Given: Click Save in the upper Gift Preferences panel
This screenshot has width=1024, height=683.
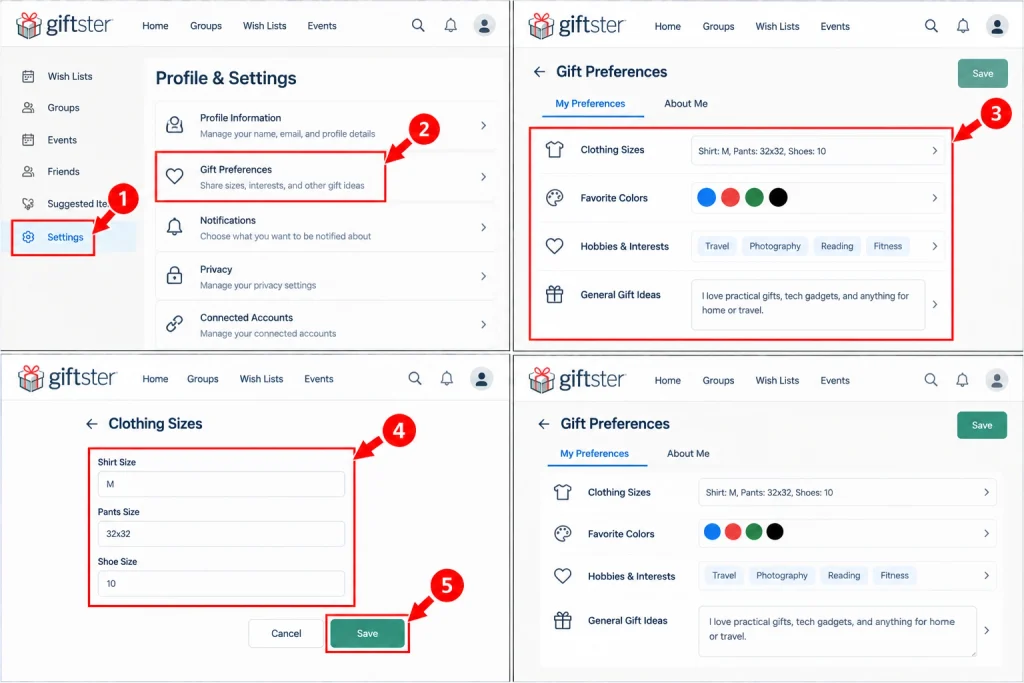Looking at the screenshot, I should point(982,73).
